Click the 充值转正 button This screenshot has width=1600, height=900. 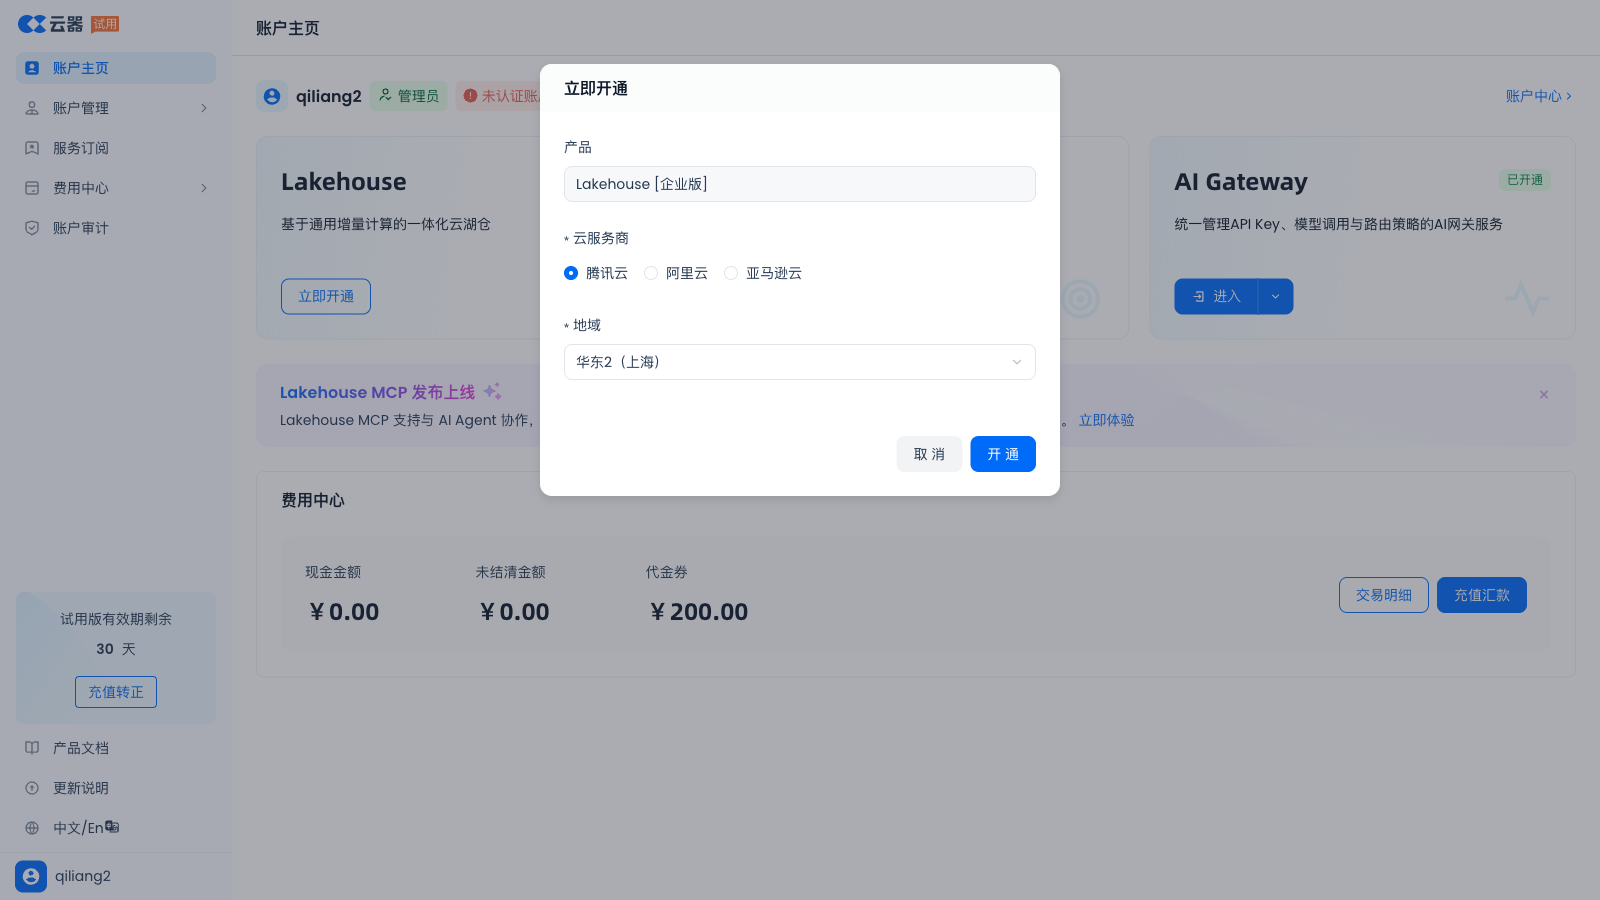(116, 692)
